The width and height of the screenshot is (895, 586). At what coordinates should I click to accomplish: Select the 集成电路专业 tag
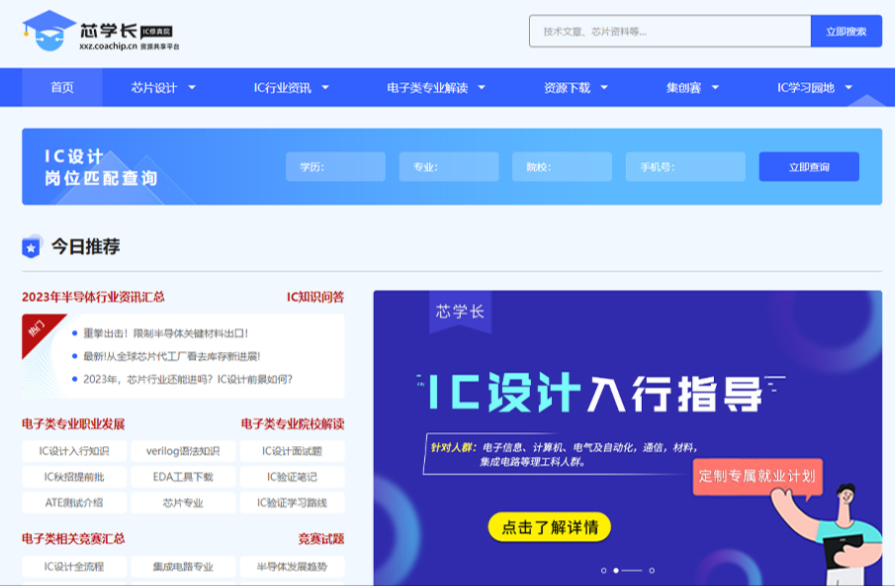point(183,567)
